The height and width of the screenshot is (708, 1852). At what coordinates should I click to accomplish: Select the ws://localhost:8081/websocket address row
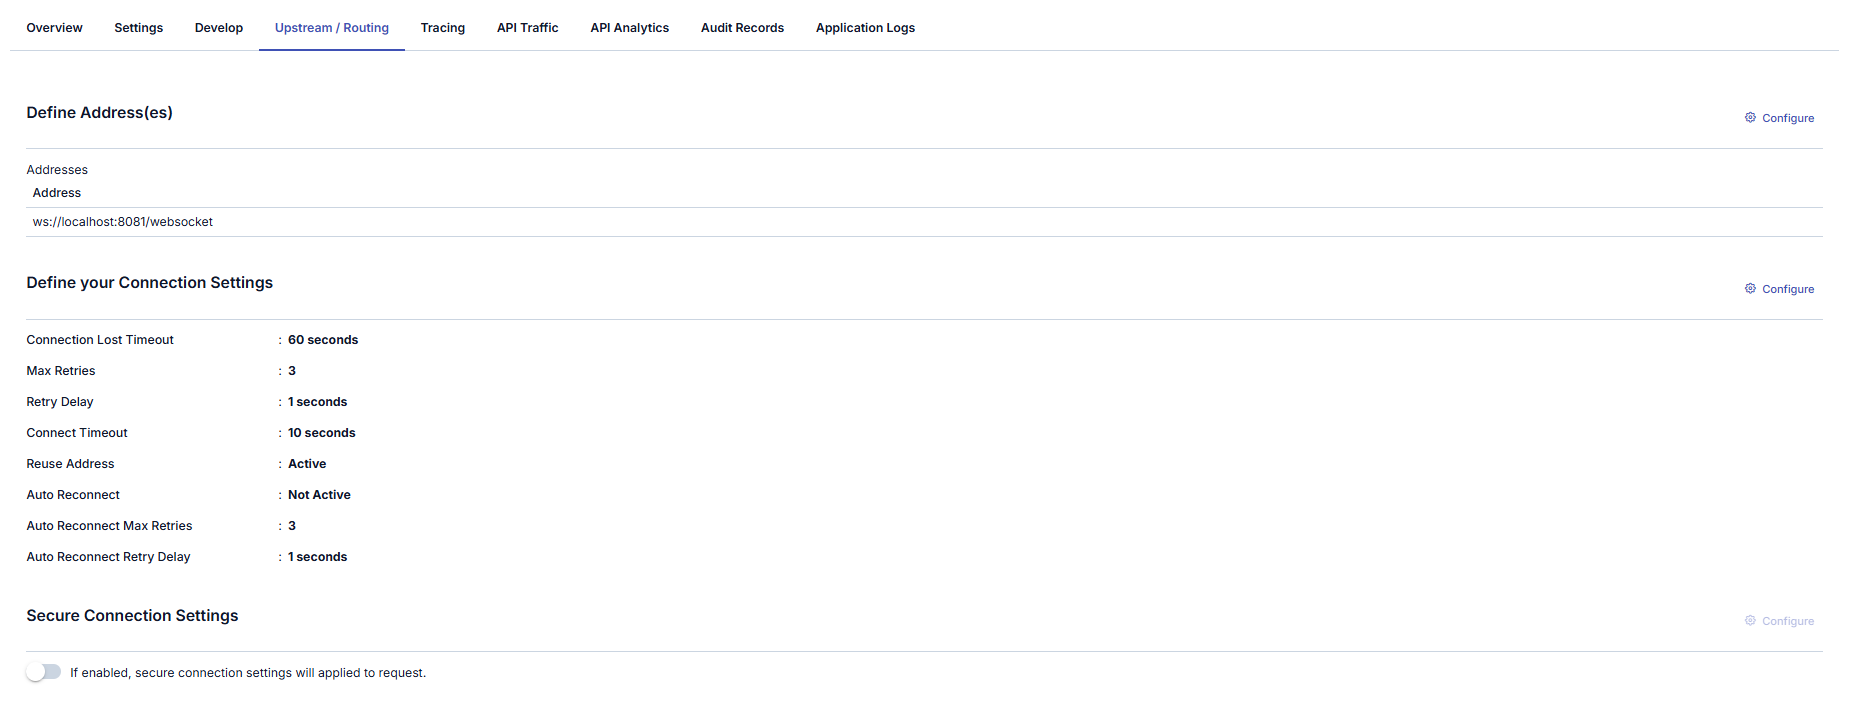123,222
